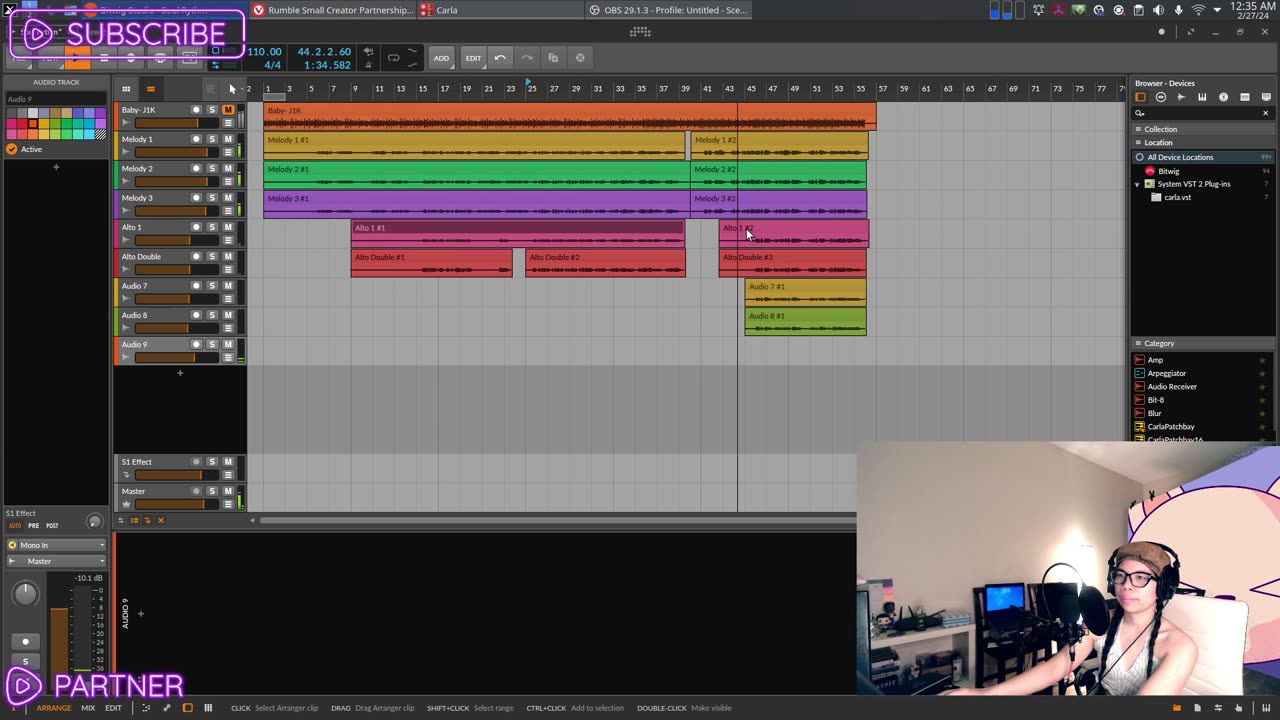This screenshot has height=720, width=1280.
Task: Unmute the Baby- J1K track
Action: [228, 110]
